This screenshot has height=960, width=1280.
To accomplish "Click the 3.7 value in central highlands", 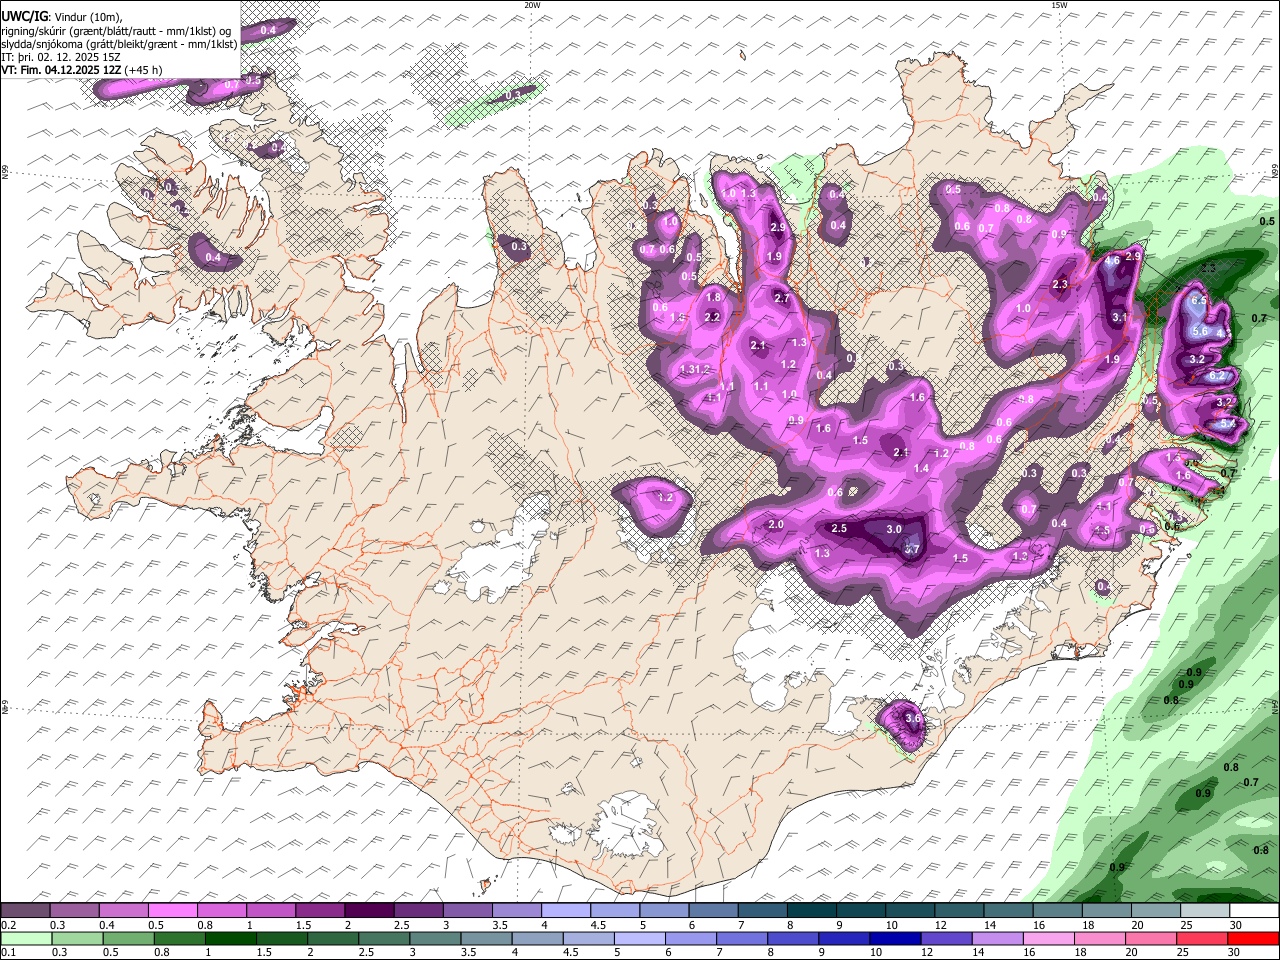I will [911, 548].
